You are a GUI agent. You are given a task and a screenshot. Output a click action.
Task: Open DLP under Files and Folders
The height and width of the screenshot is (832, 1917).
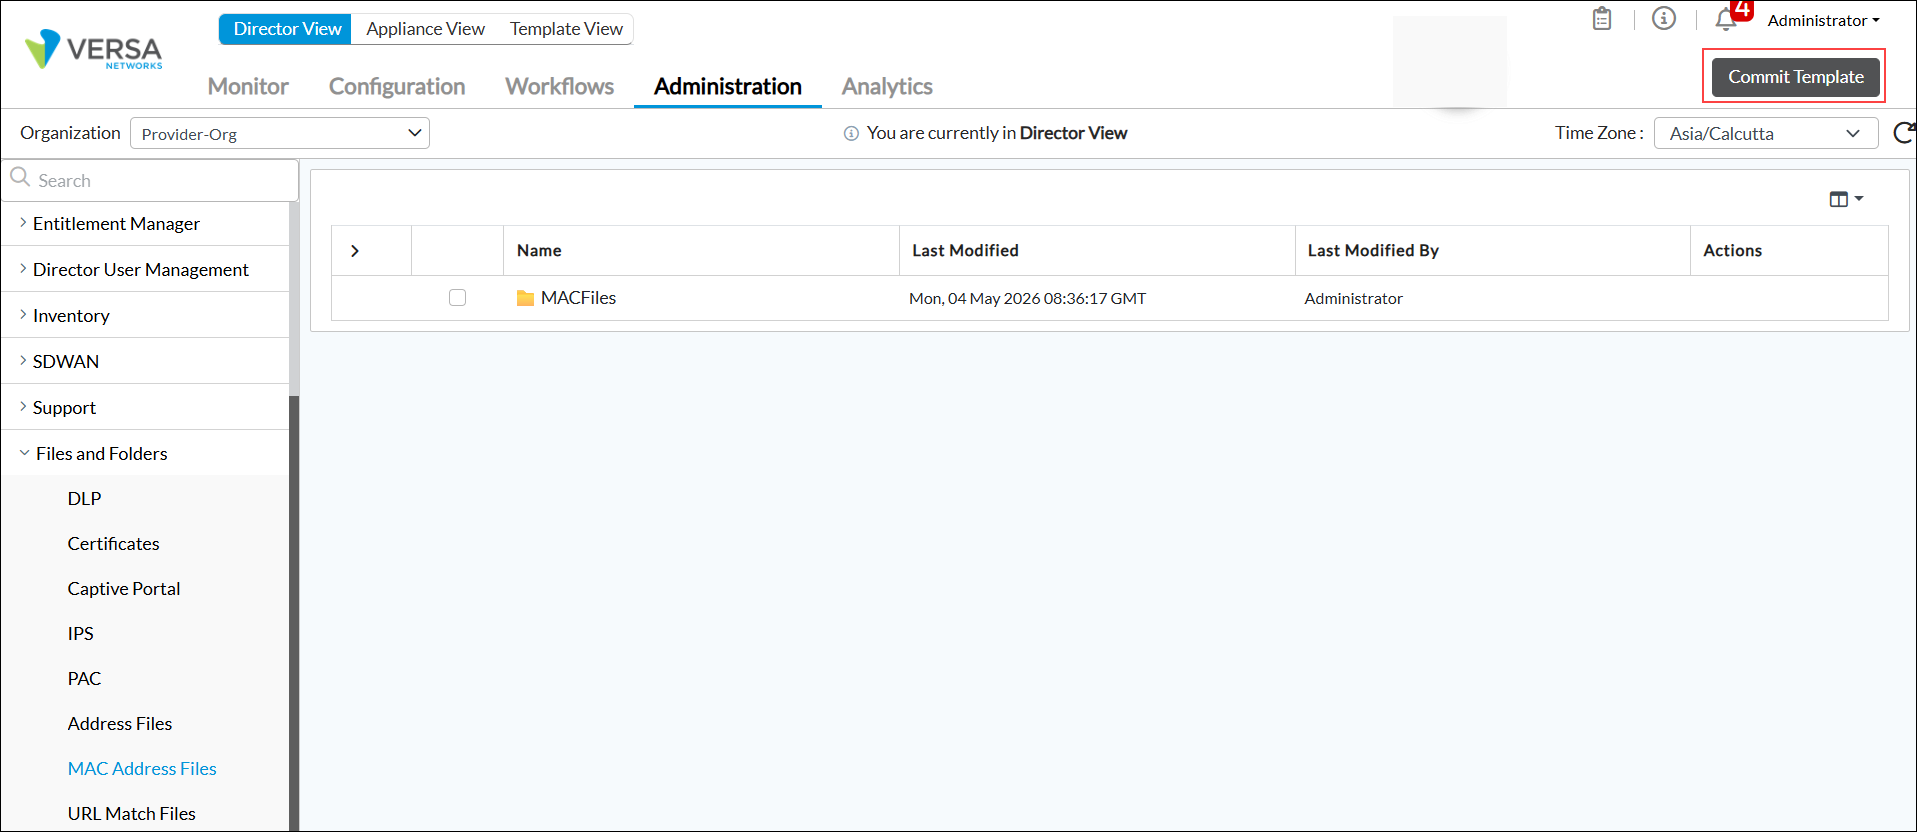coord(84,498)
